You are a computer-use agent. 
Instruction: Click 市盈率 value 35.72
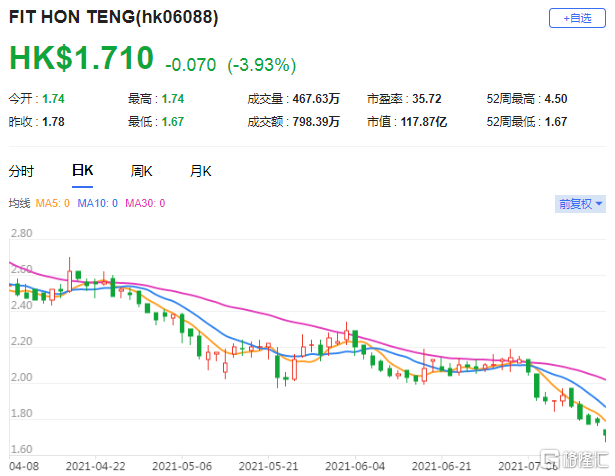(427, 99)
